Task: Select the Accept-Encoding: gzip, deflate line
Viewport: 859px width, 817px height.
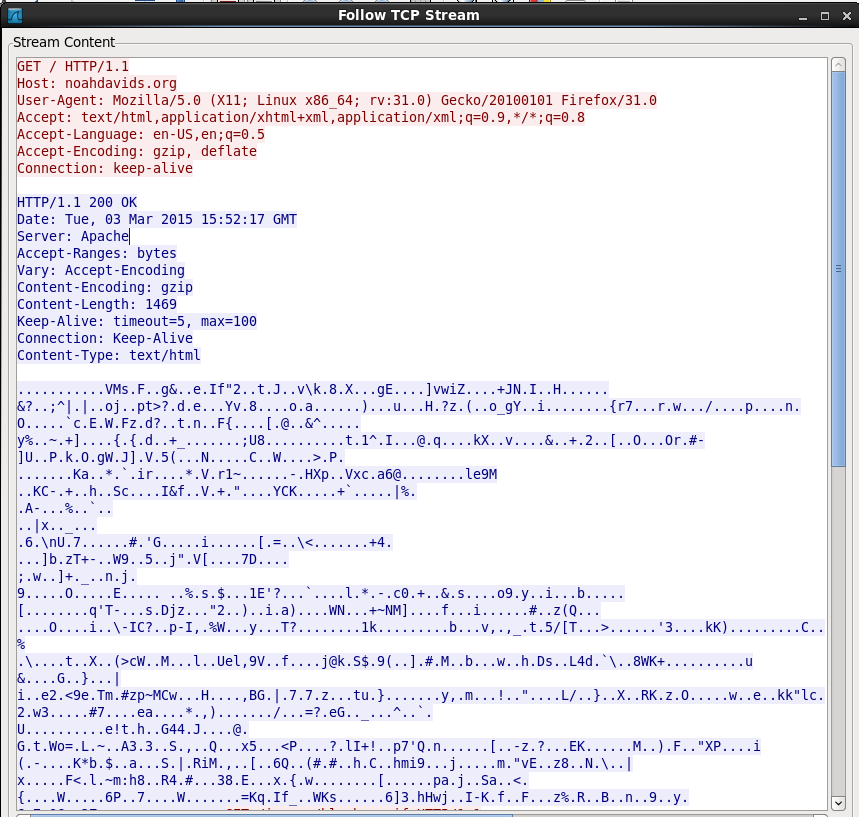Action: [x=137, y=151]
